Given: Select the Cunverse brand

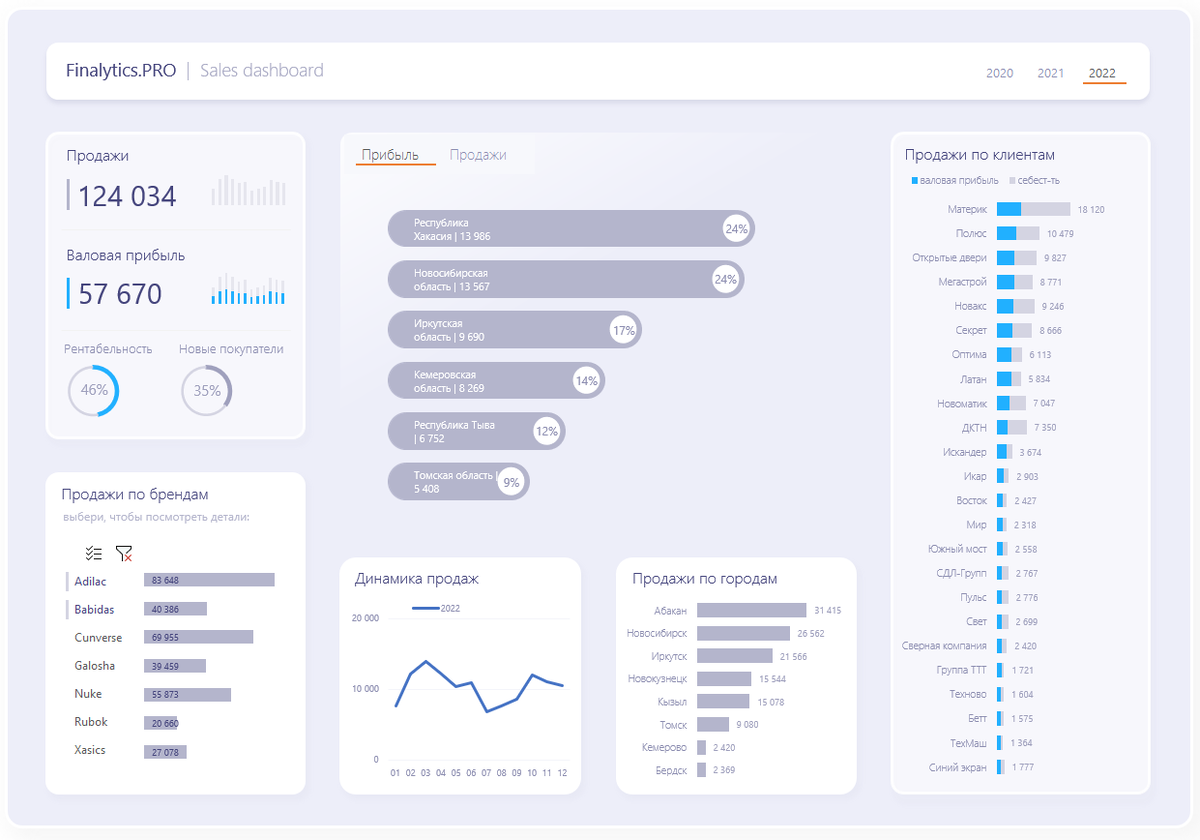Looking at the screenshot, I should [x=98, y=637].
